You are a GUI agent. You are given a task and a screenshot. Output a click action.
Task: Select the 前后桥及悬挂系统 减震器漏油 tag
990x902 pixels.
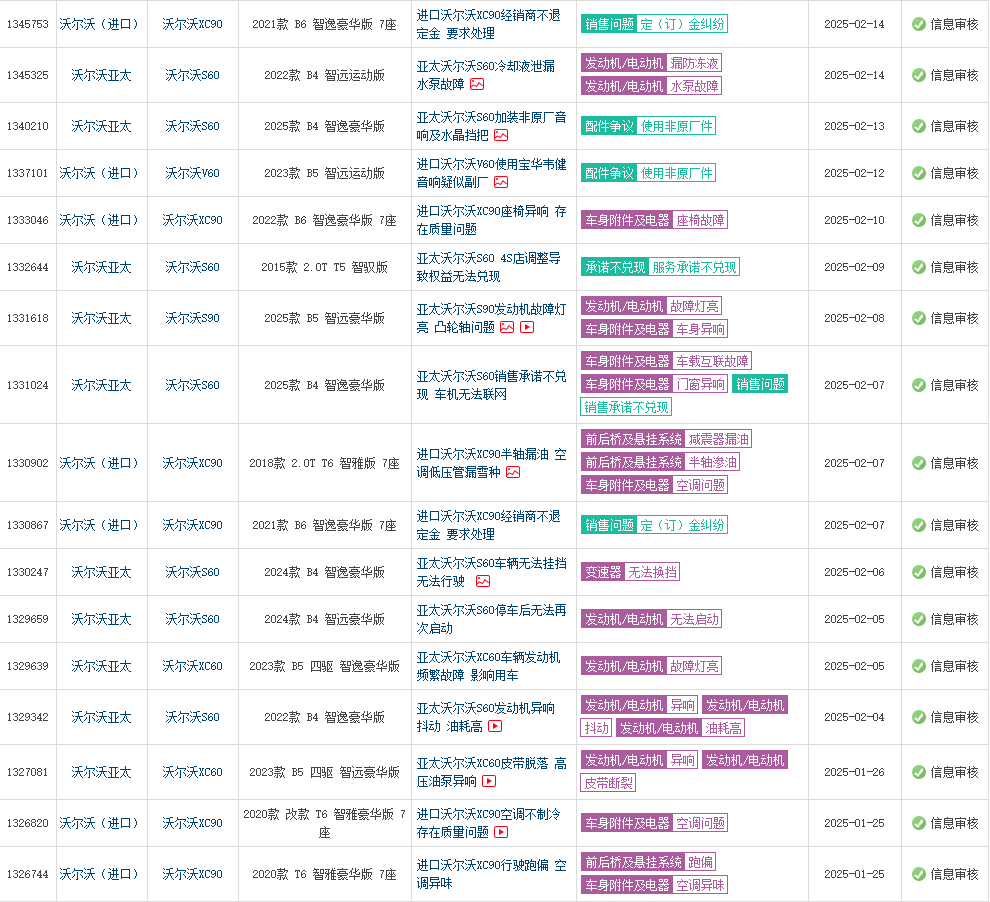tap(666, 439)
